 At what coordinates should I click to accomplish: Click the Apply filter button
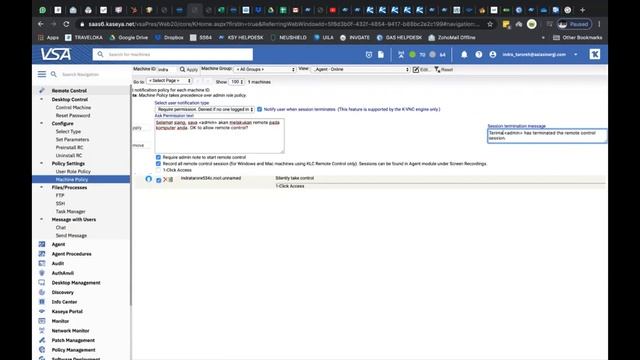click(189, 69)
